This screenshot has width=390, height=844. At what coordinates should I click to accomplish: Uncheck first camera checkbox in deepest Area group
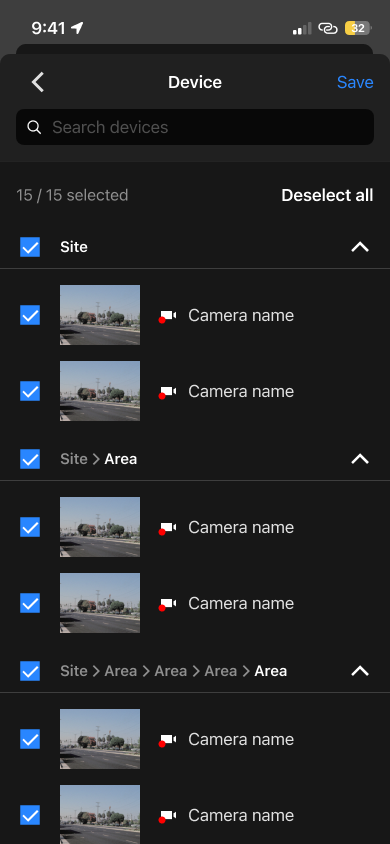[30, 739]
